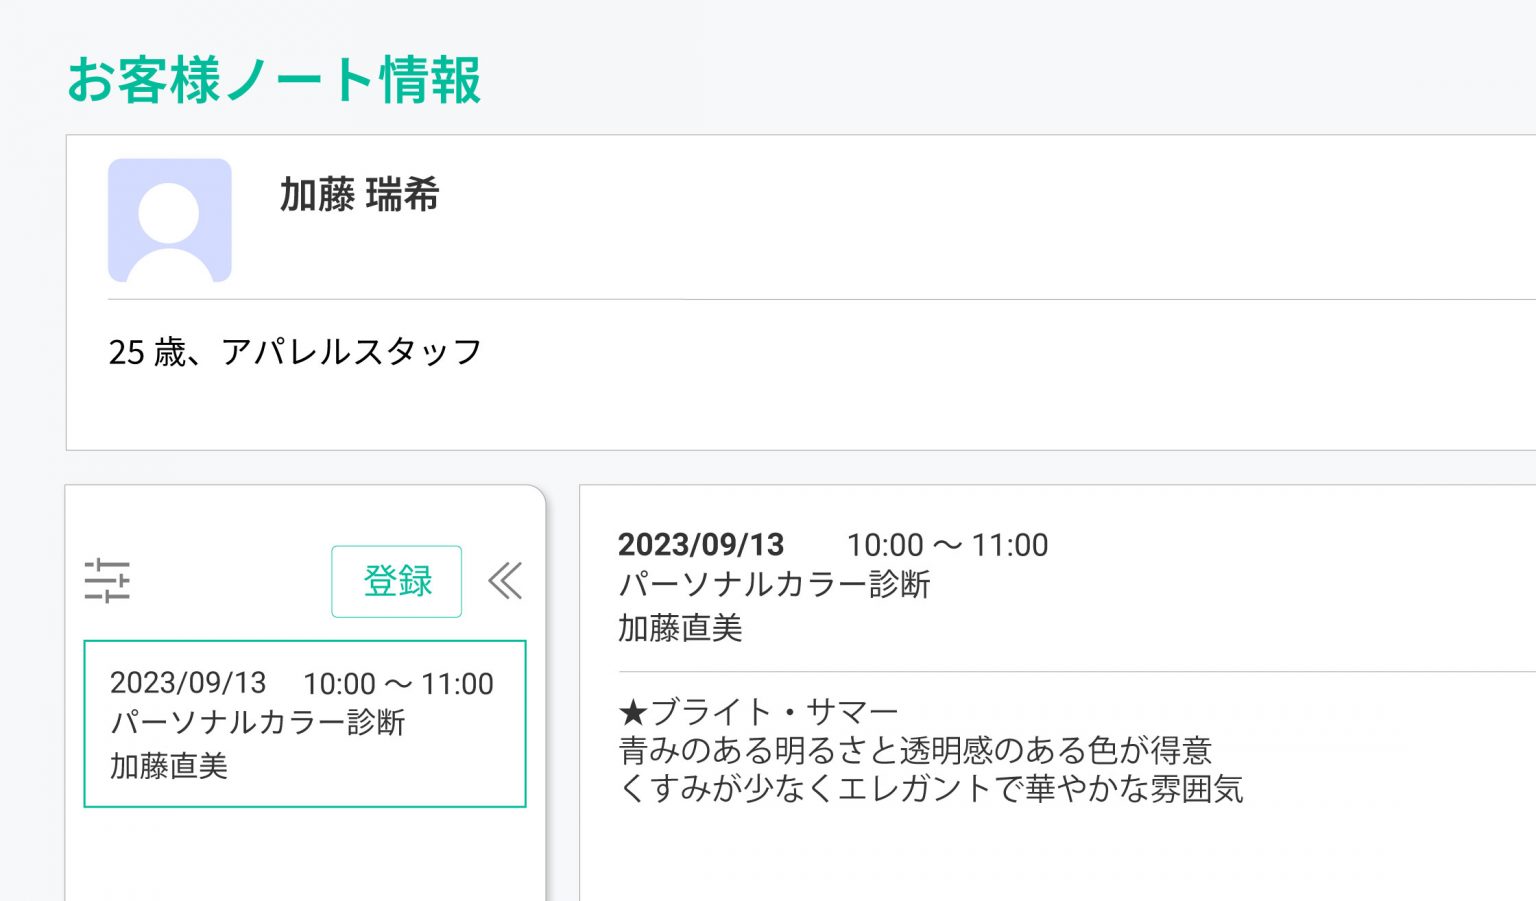Select the 2023/09/13 note entry card

click(305, 724)
